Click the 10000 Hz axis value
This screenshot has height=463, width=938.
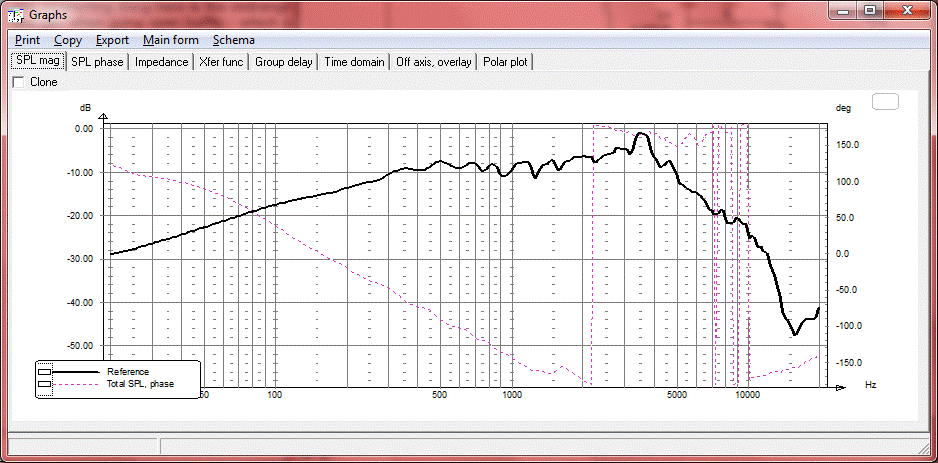tap(747, 394)
